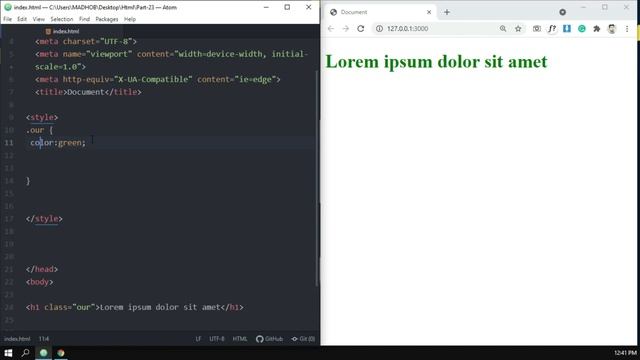This screenshot has height=360, width=640.
Task: Click the color:green; line in the editor
Action: tap(58, 143)
